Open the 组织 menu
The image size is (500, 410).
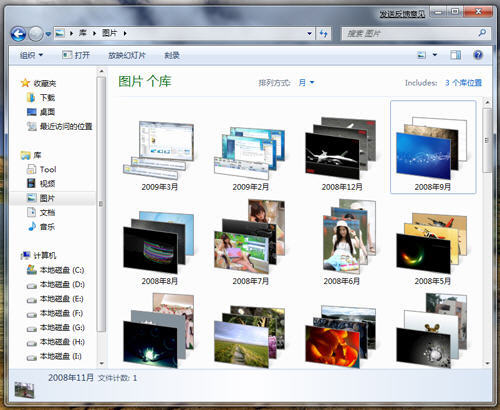[x=31, y=55]
